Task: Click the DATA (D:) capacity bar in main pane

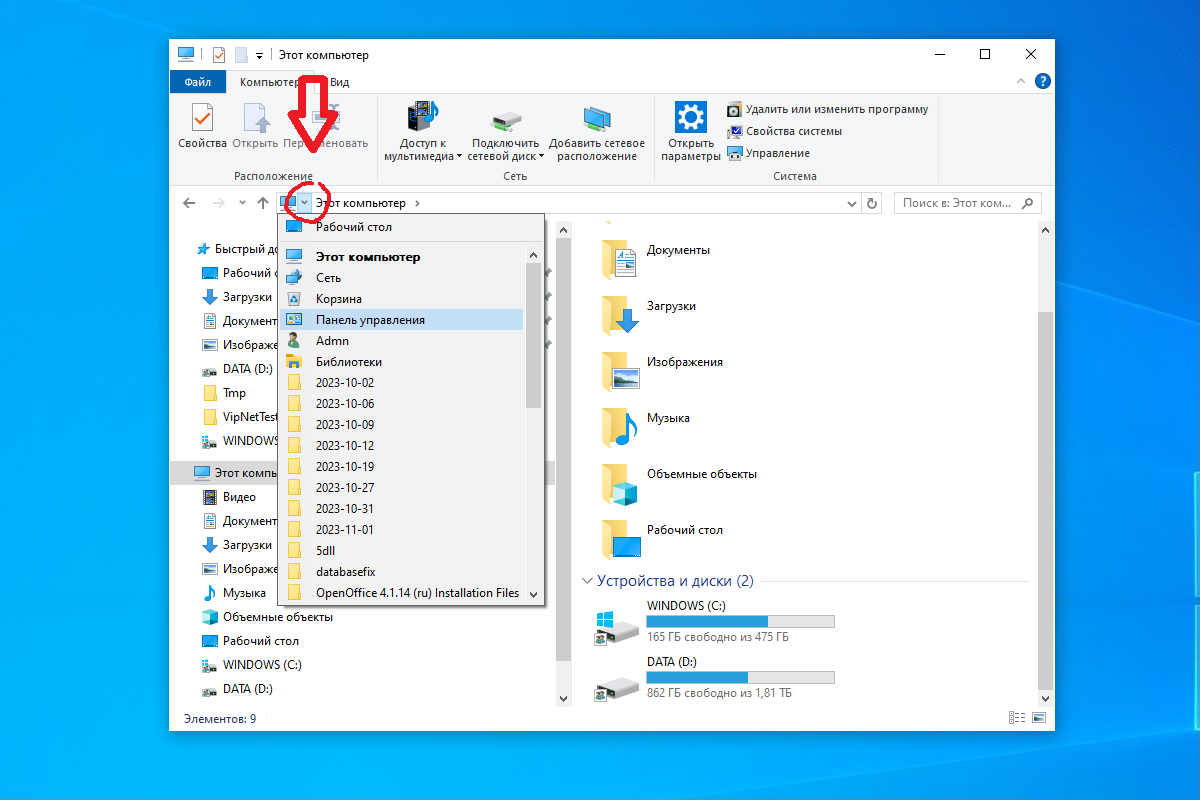Action: (x=741, y=678)
